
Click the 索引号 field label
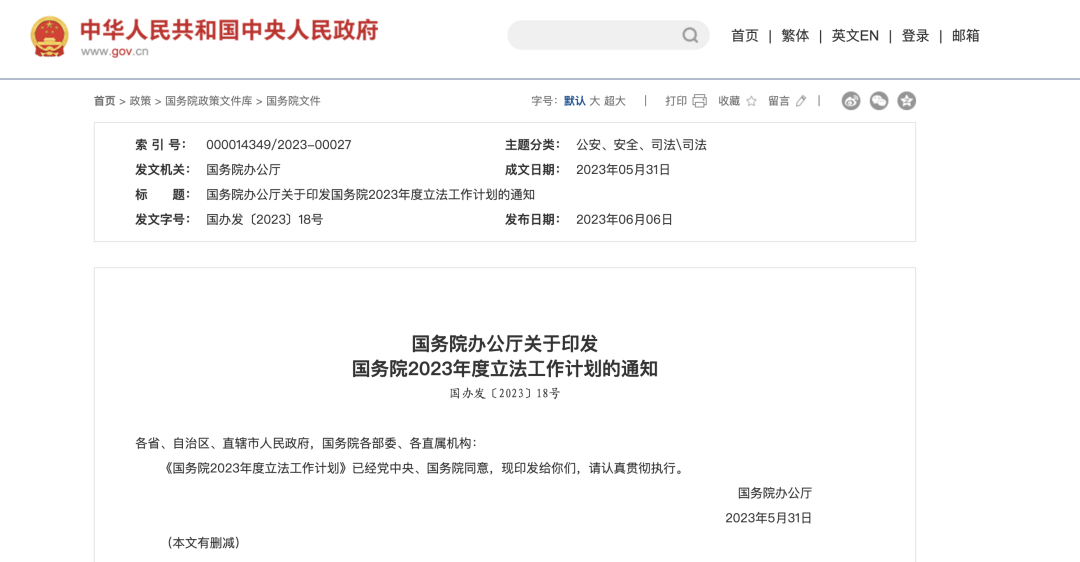coord(160,145)
